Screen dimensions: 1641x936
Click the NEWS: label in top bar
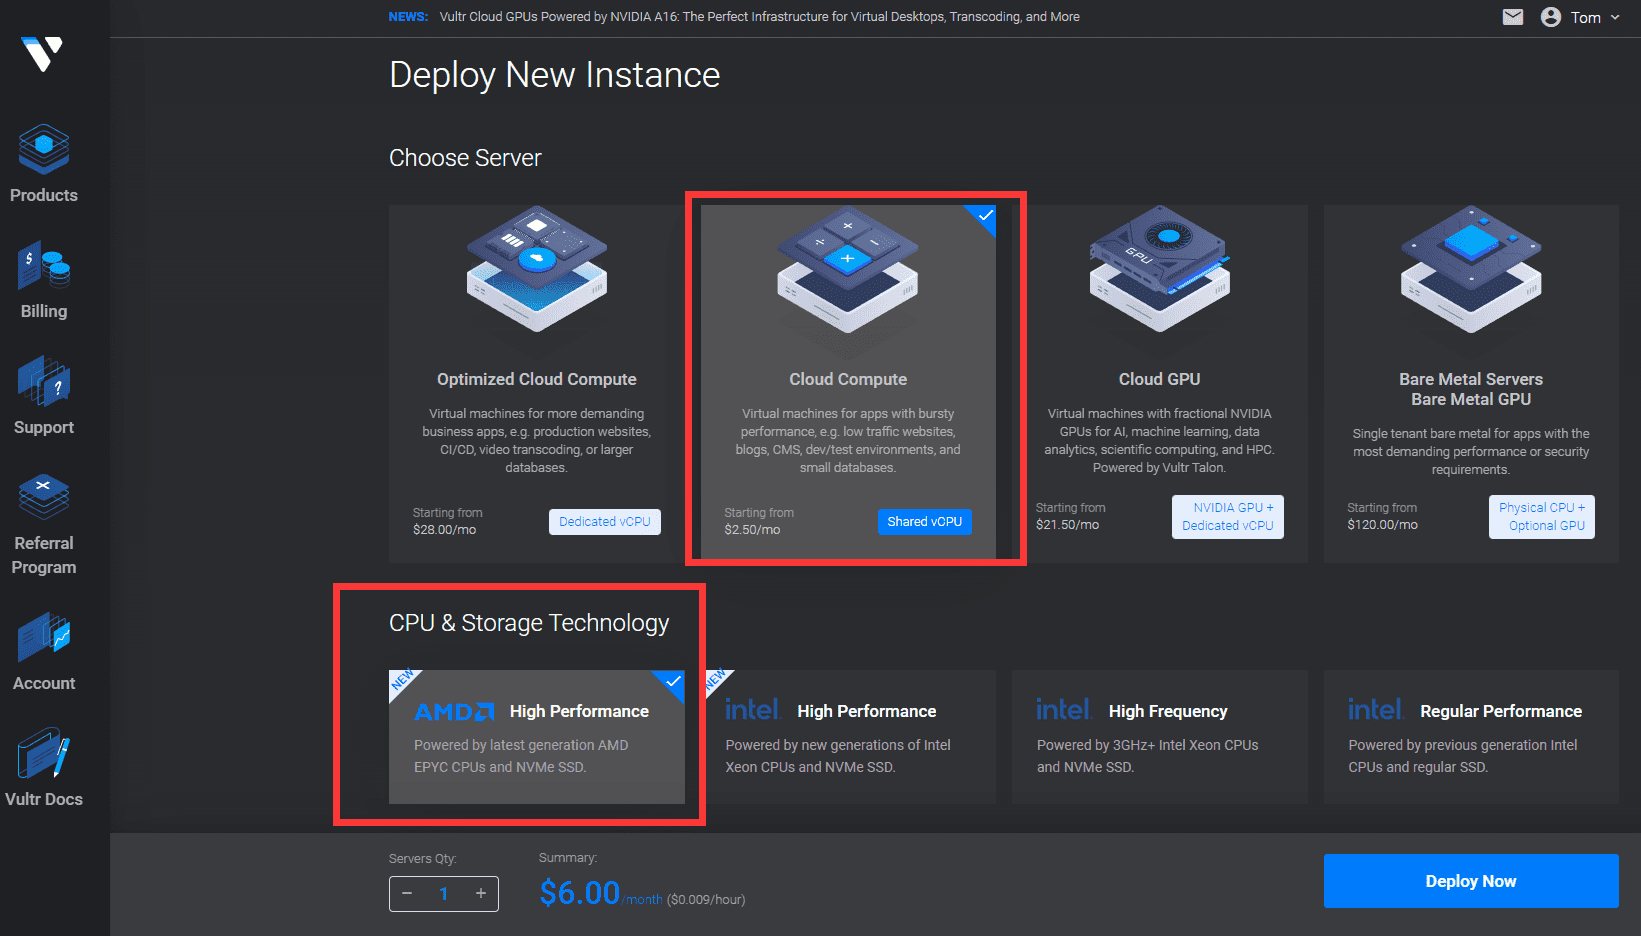(408, 17)
